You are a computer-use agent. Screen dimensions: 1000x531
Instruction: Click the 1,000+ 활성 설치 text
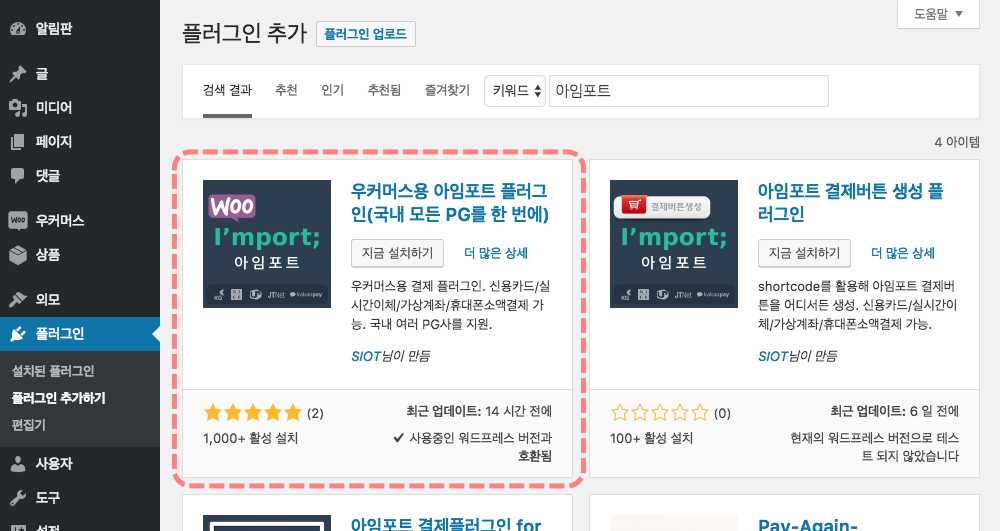[x=251, y=438]
